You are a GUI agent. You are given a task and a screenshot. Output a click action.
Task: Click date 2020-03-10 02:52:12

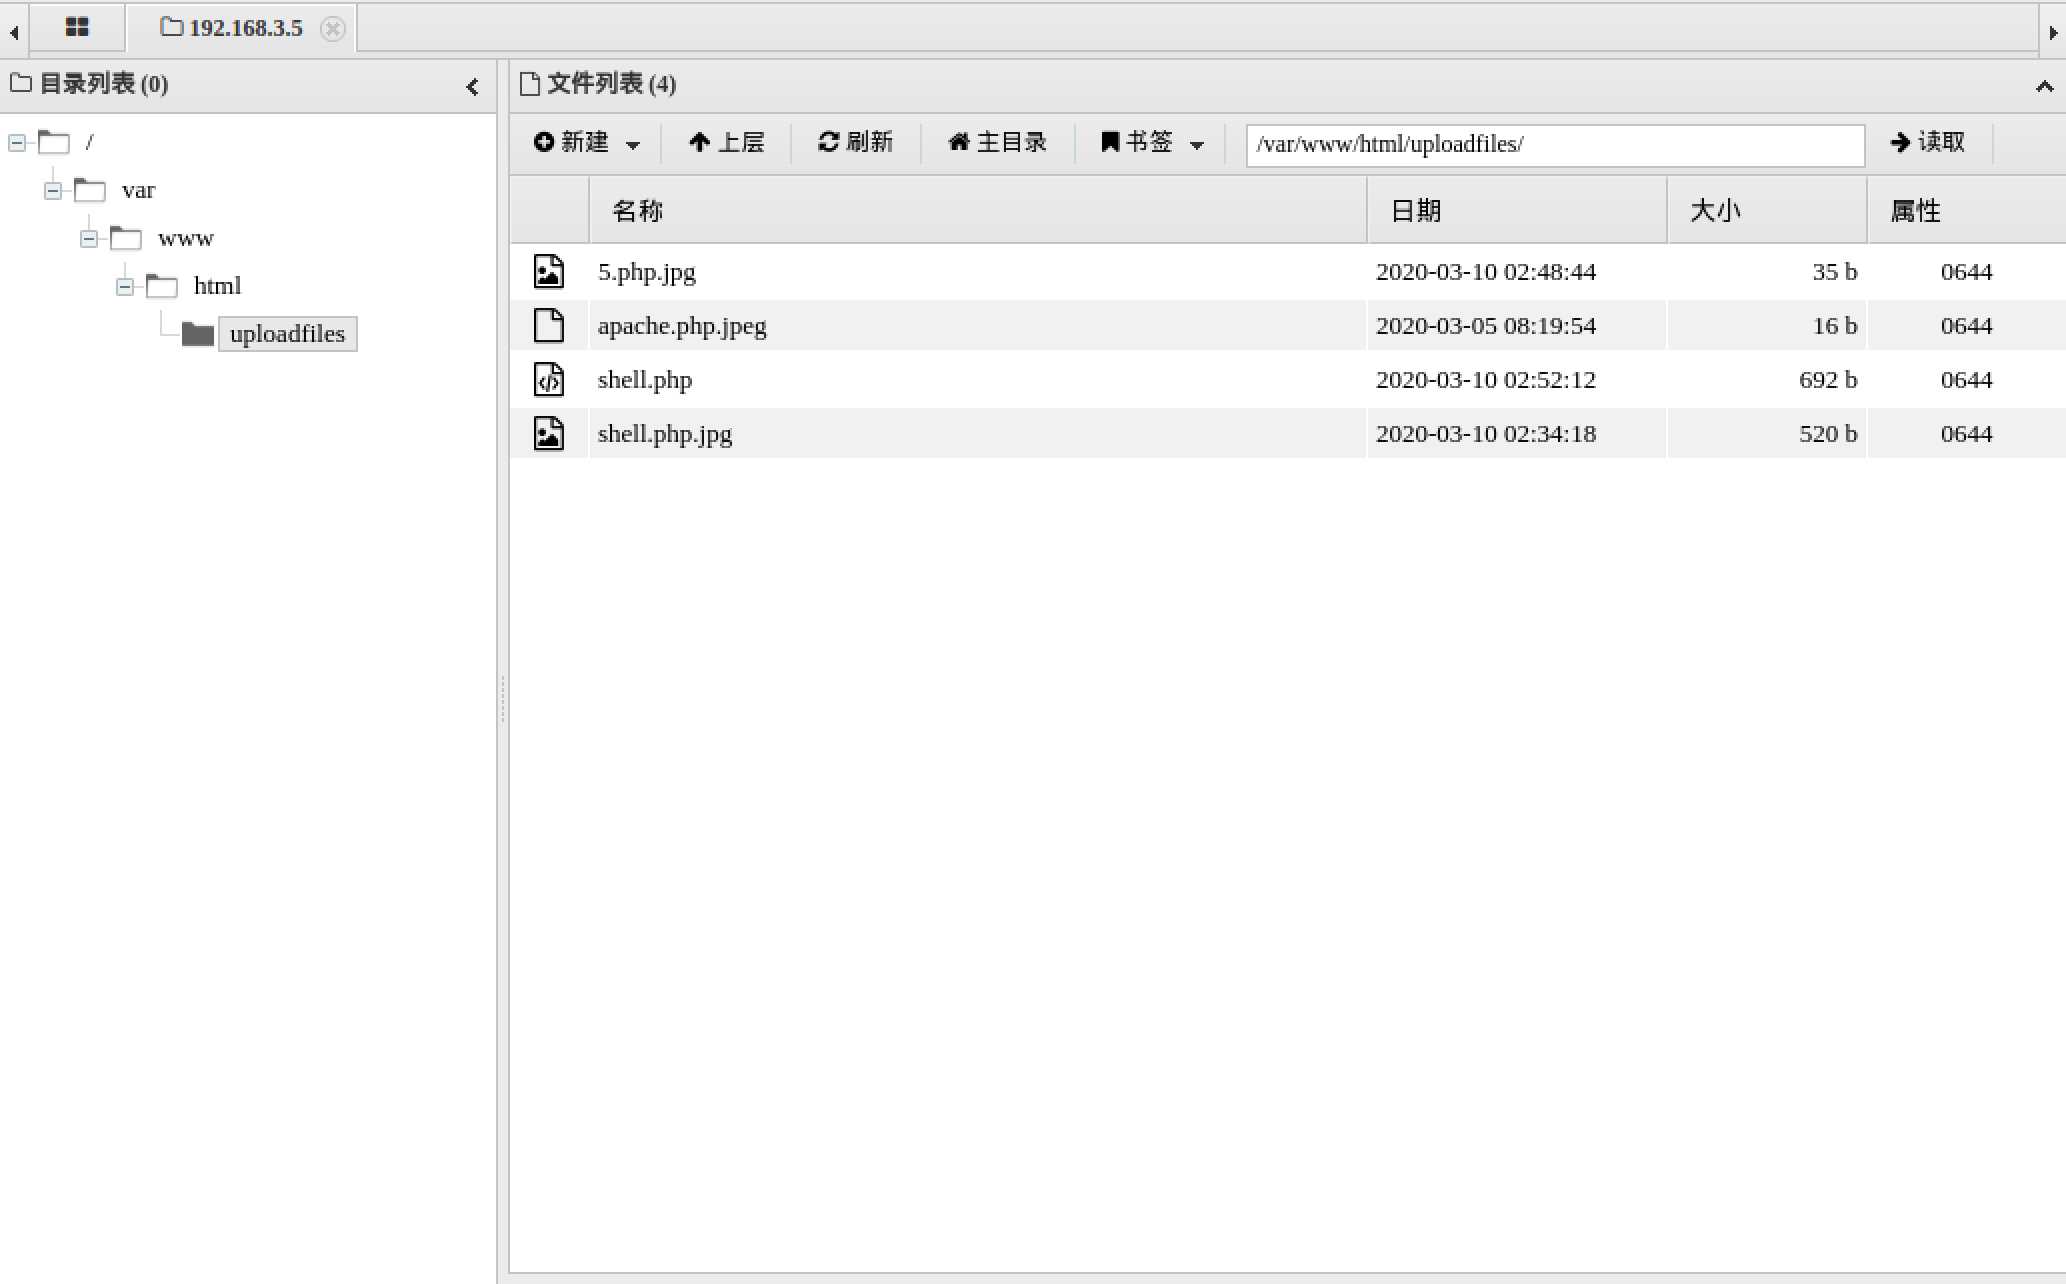pos(1486,380)
